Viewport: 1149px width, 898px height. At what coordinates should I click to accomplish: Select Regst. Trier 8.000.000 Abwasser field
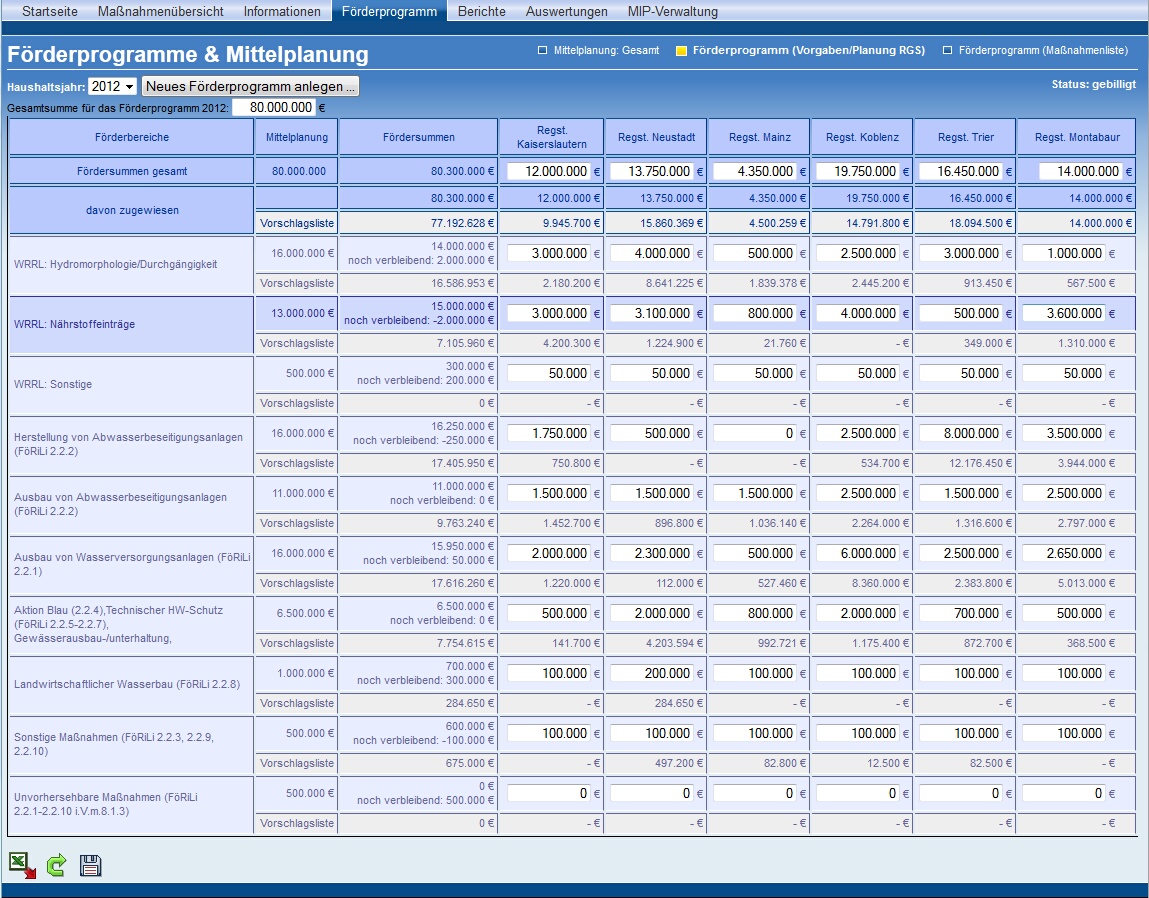[961, 433]
